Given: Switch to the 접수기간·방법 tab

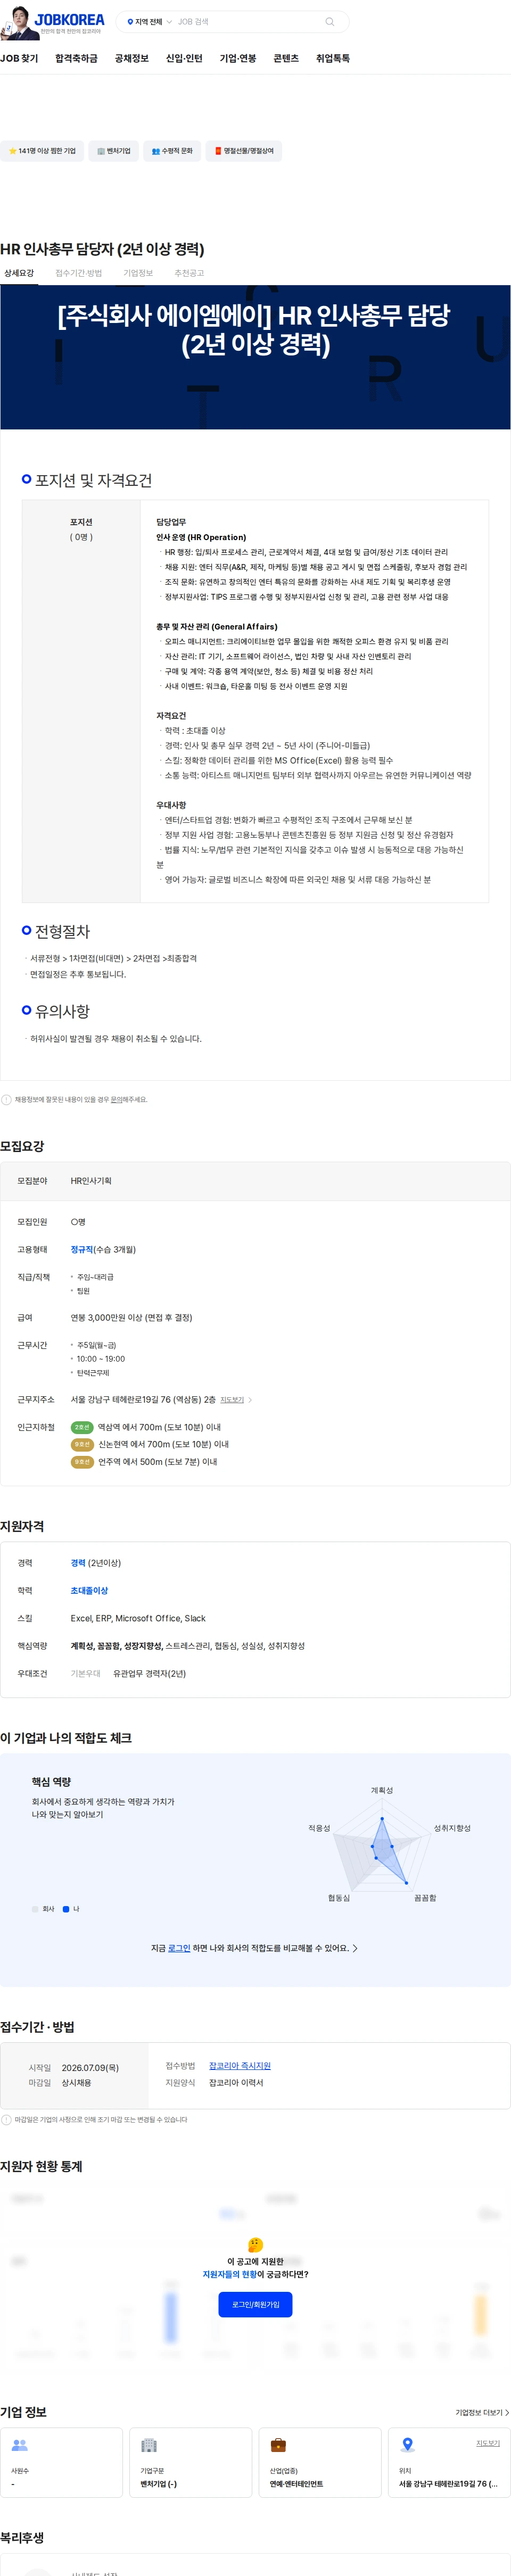Looking at the screenshot, I should coord(79,273).
